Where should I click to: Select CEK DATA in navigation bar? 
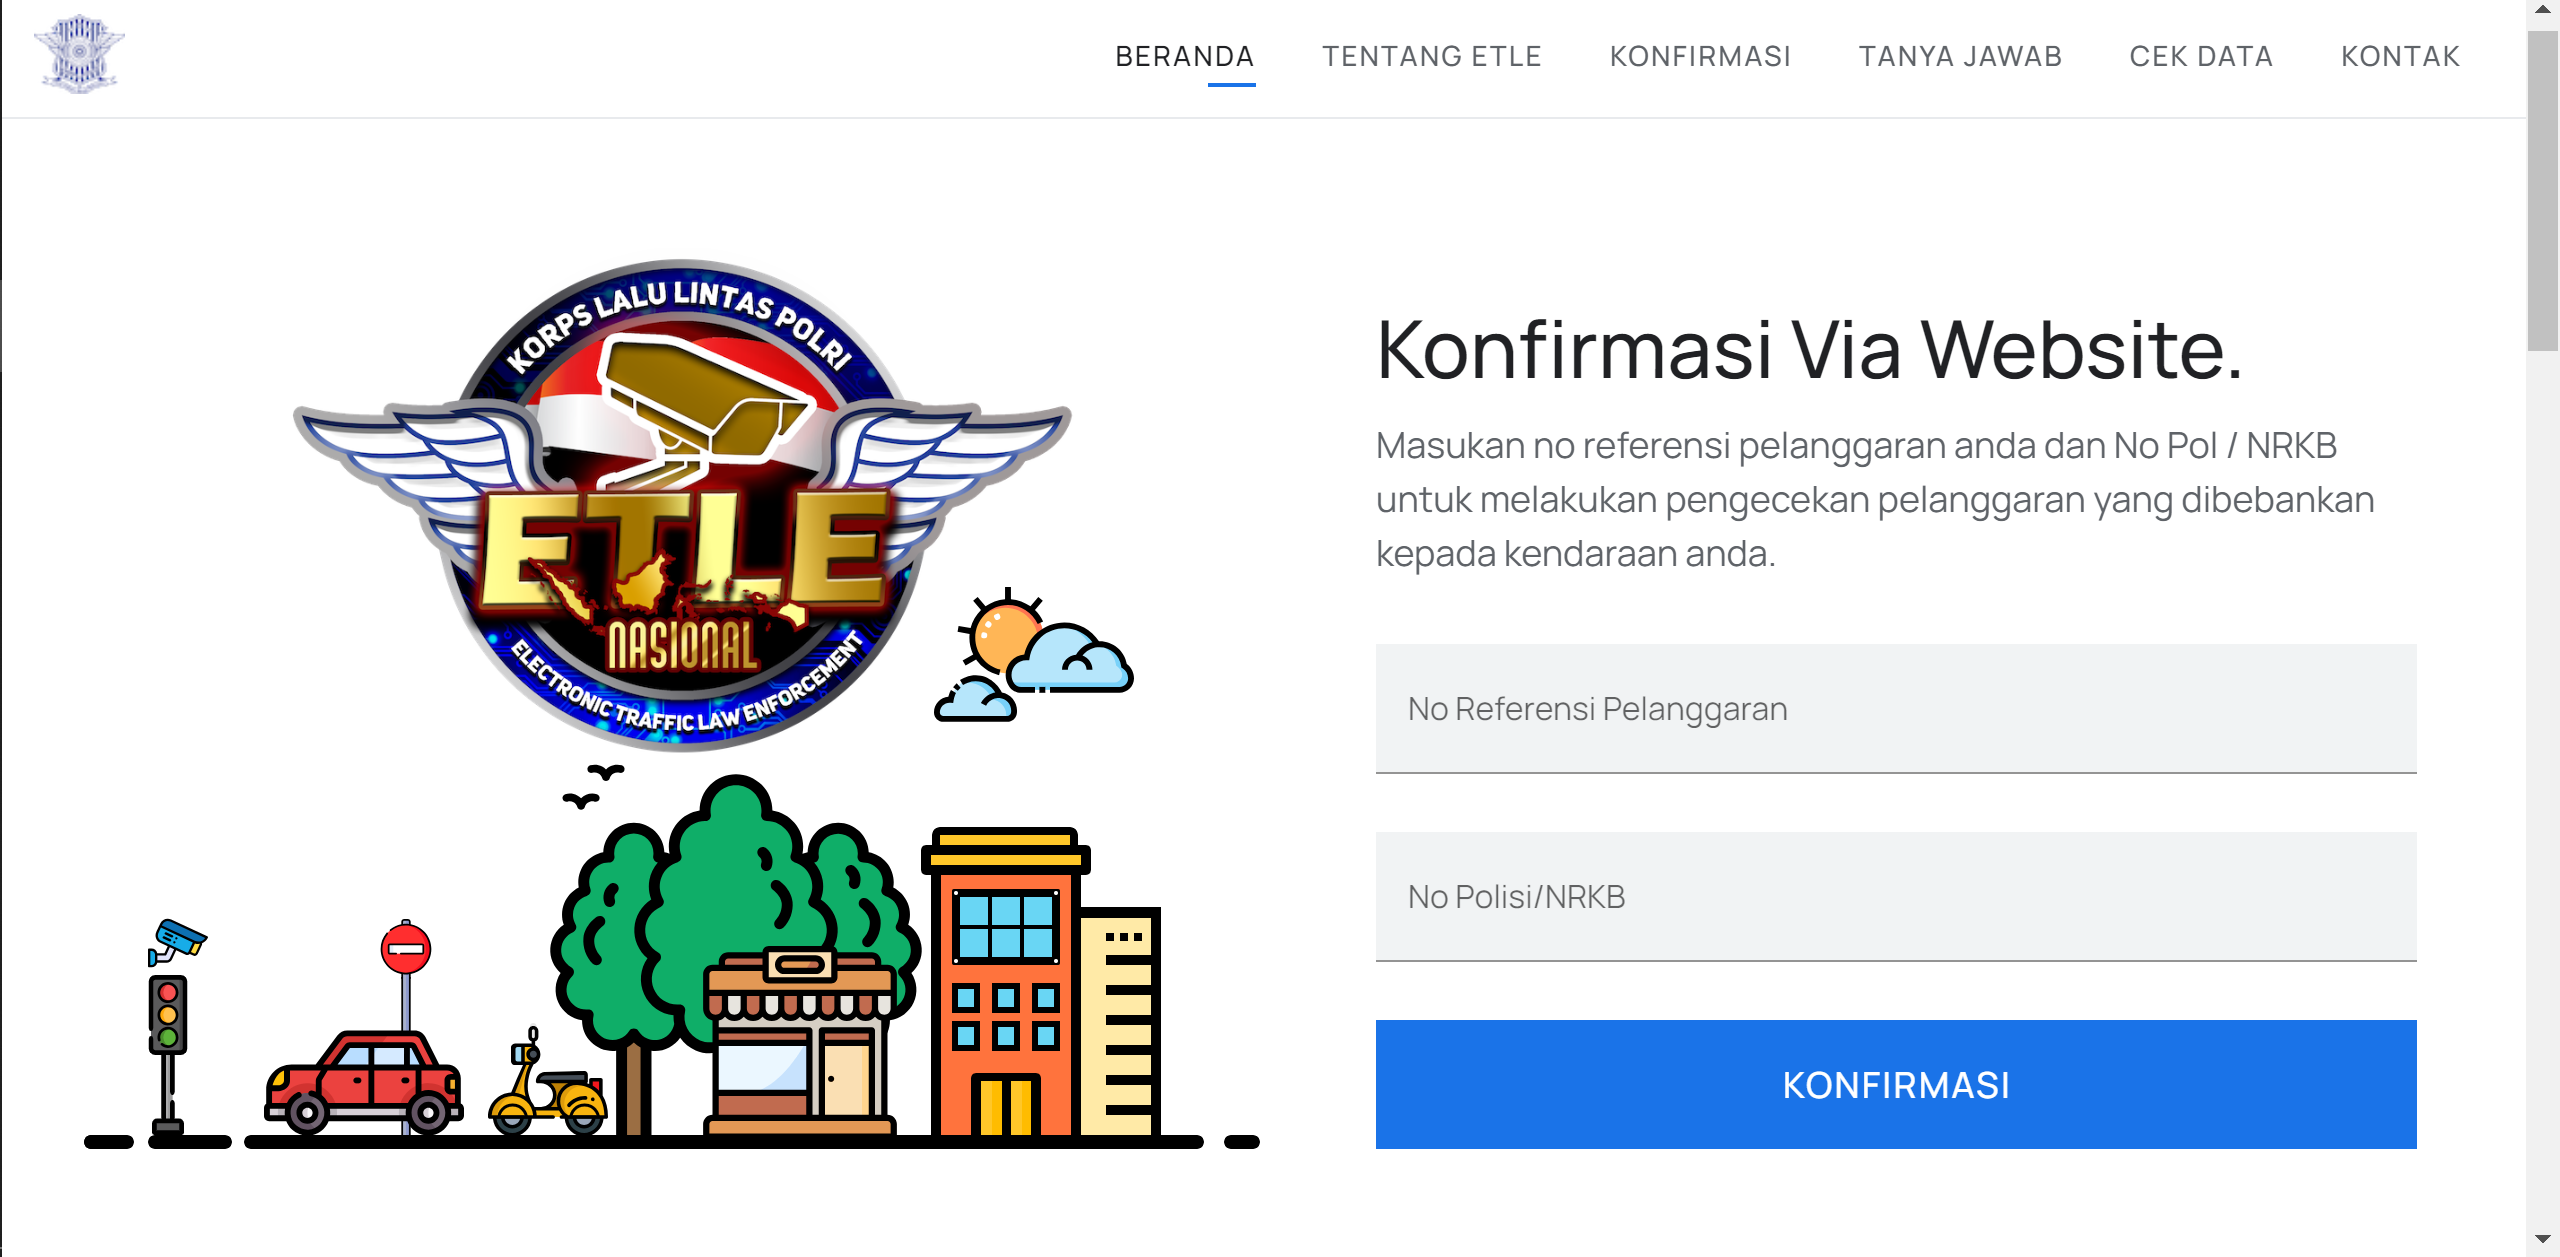[2201, 57]
